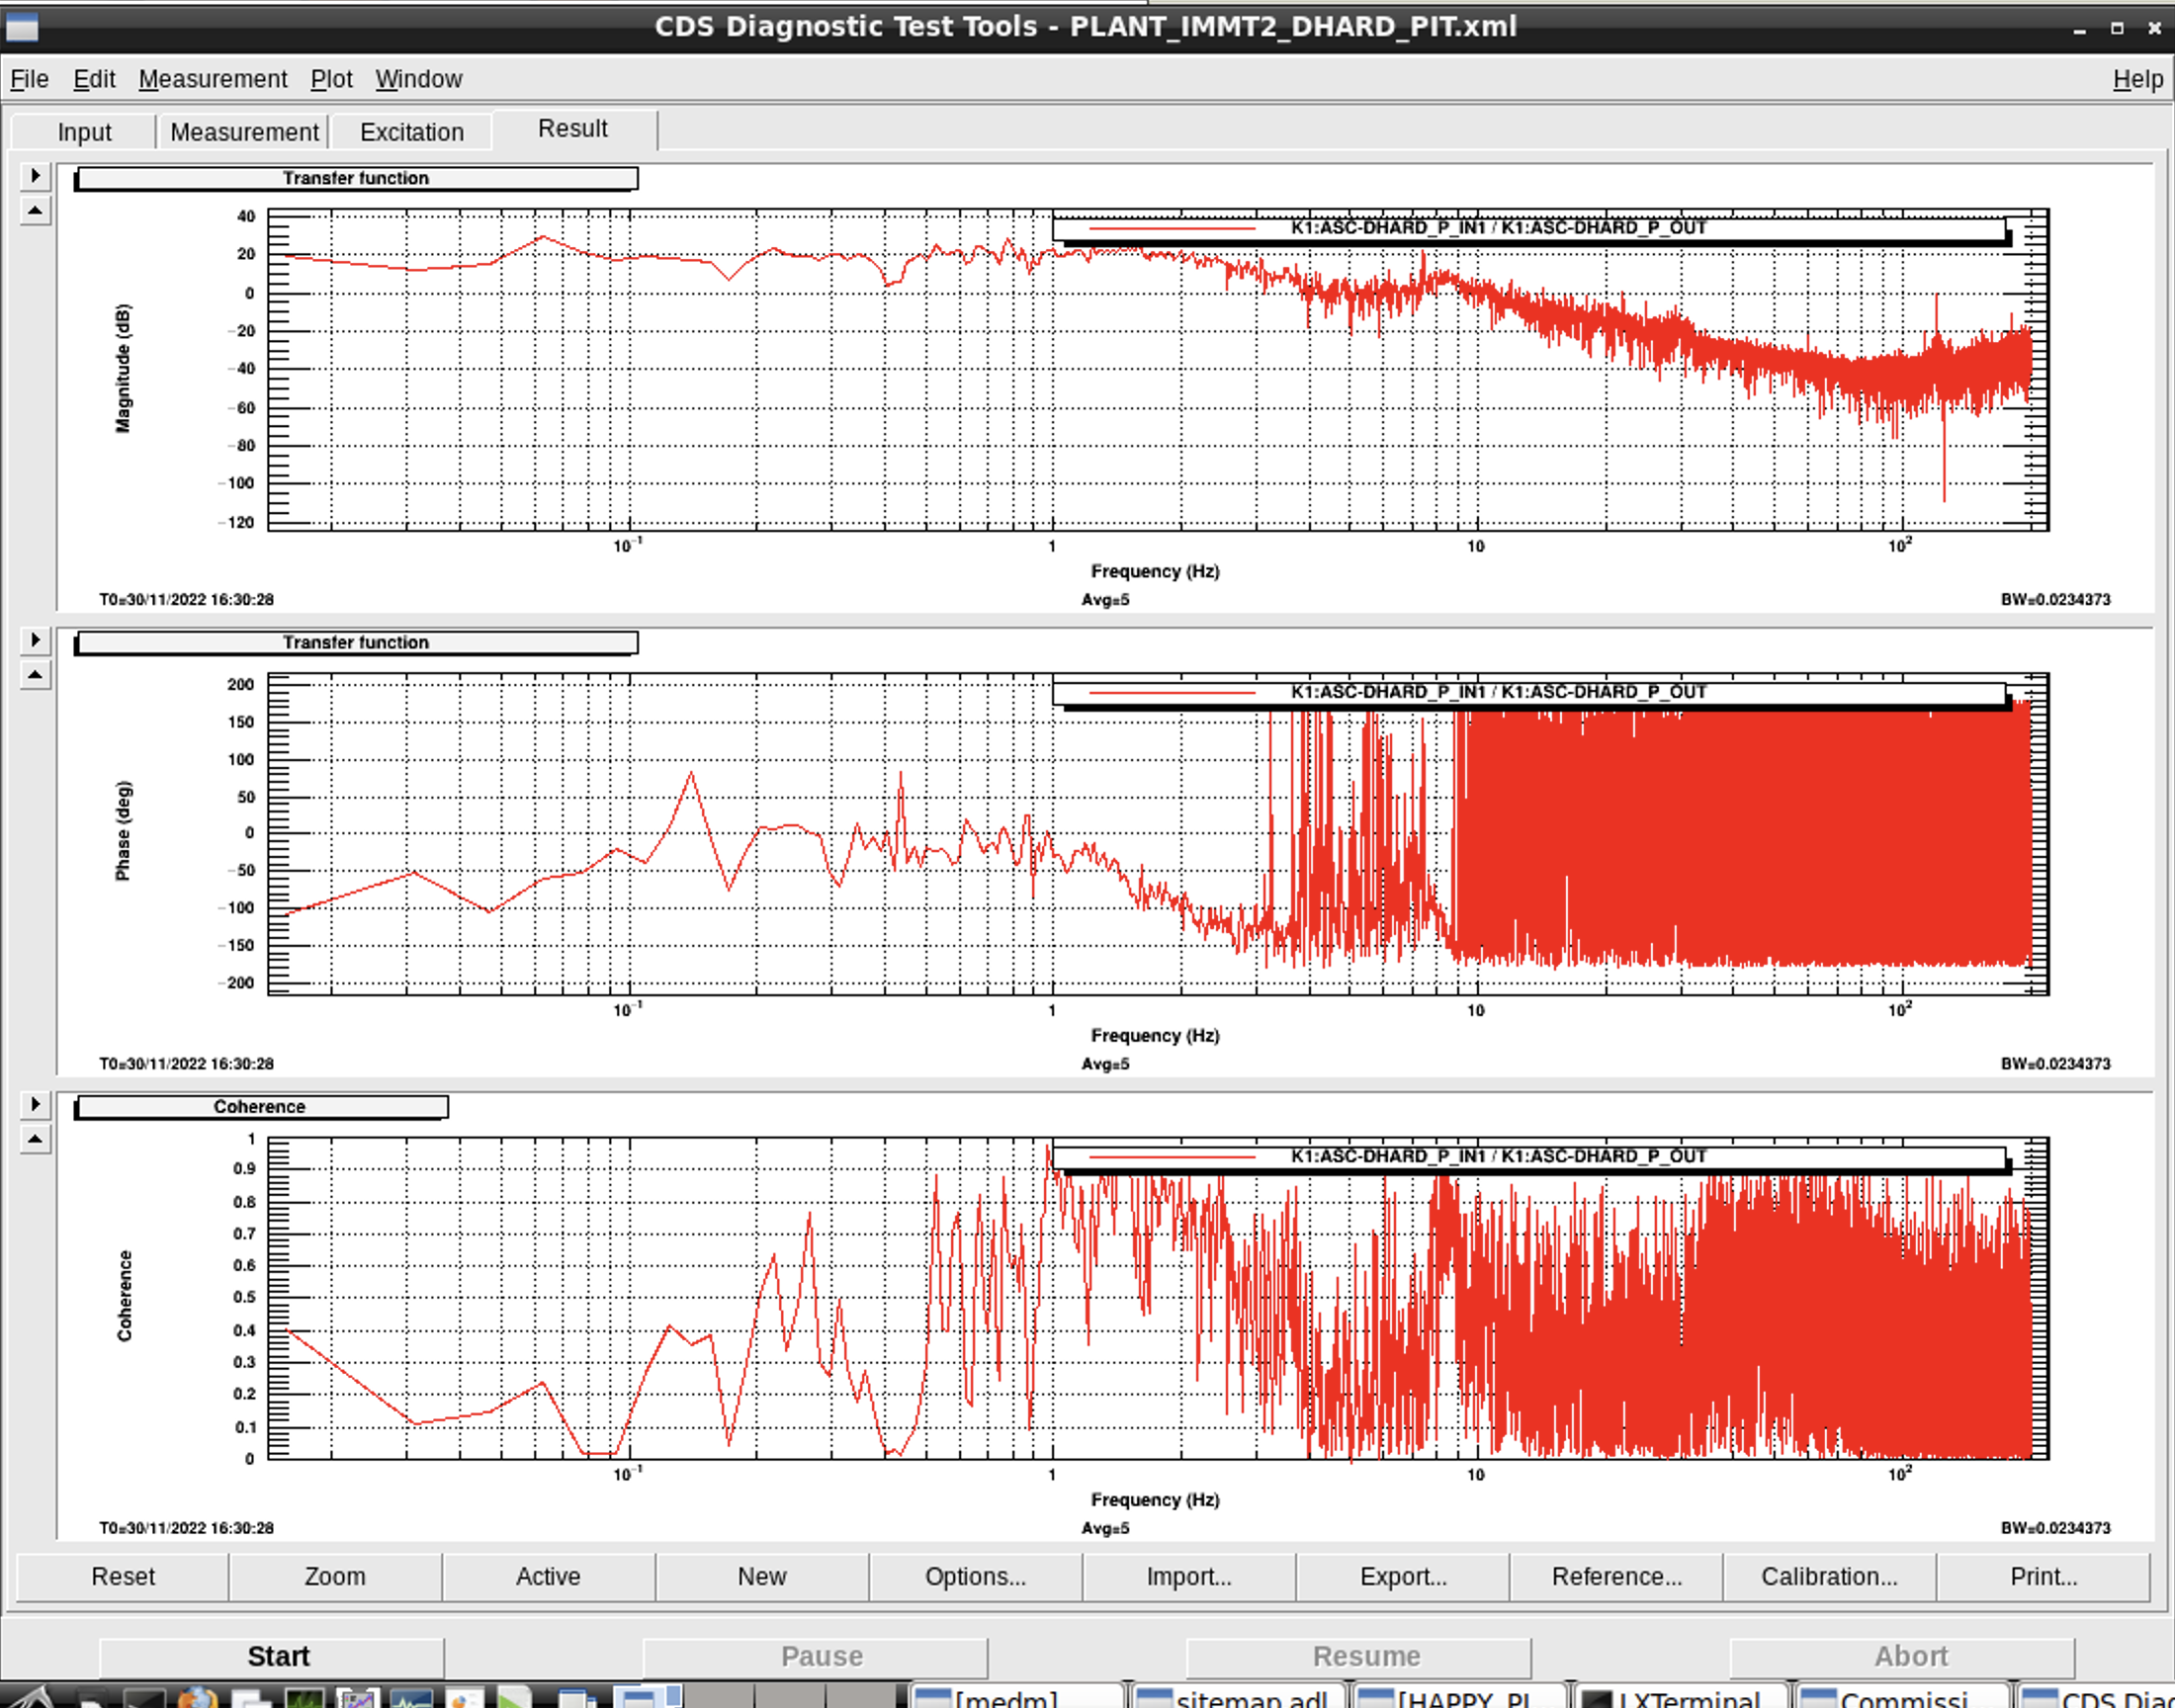Click the legend box in magnitude plot
Viewport: 2175px width, 1708px height.
click(1530, 229)
